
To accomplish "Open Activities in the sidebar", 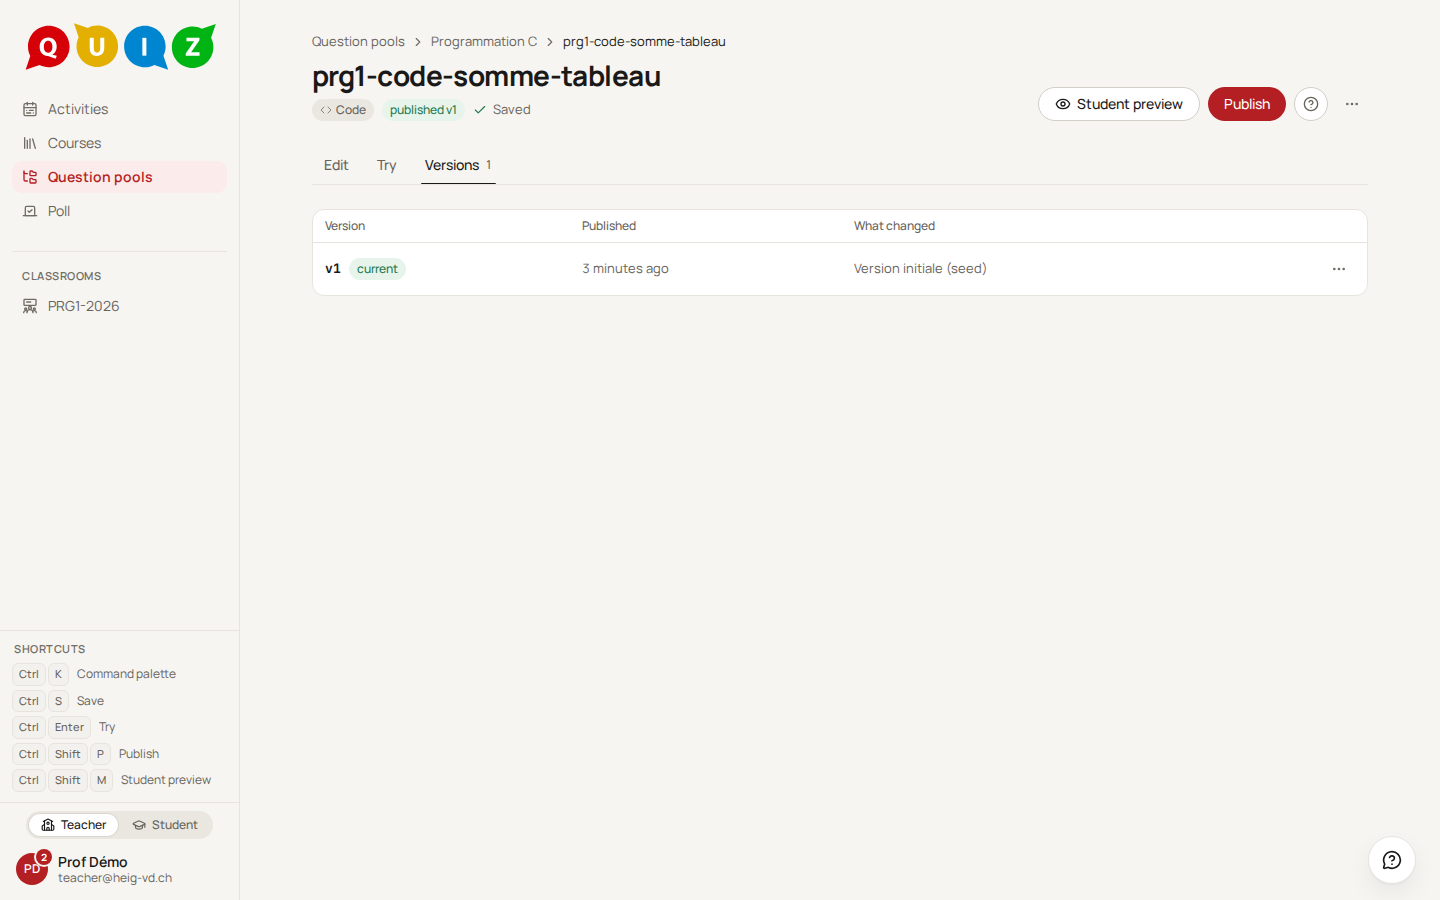I will pos(120,109).
